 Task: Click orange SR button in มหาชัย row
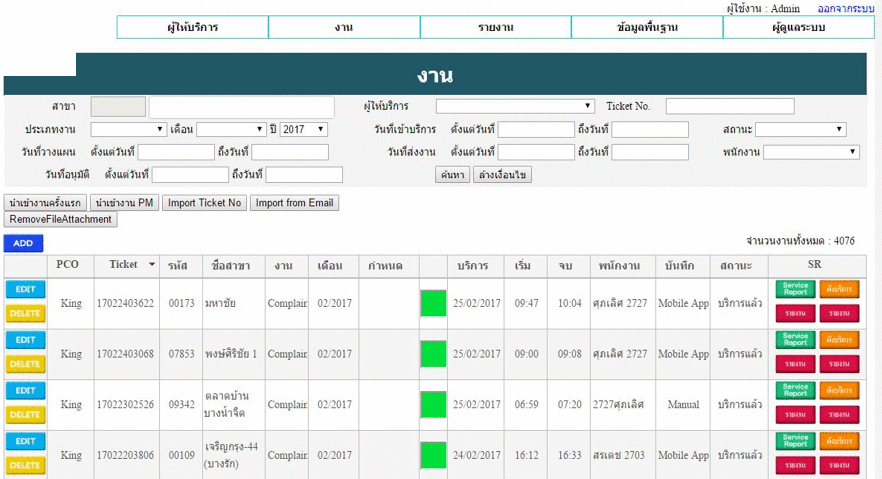(839, 288)
